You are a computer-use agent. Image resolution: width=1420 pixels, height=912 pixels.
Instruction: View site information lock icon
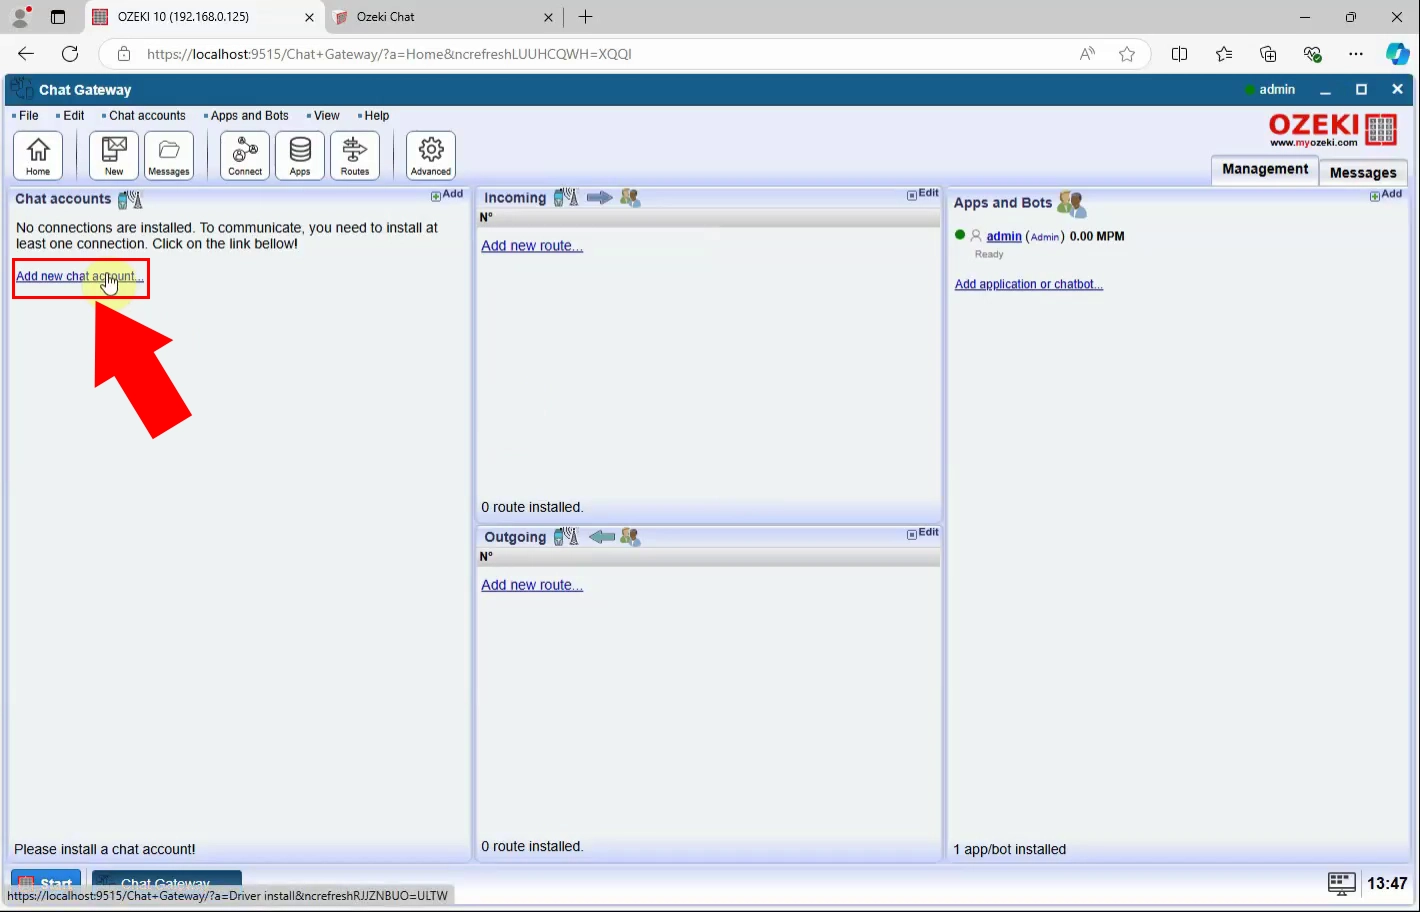pyautogui.click(x=124, y=54)
